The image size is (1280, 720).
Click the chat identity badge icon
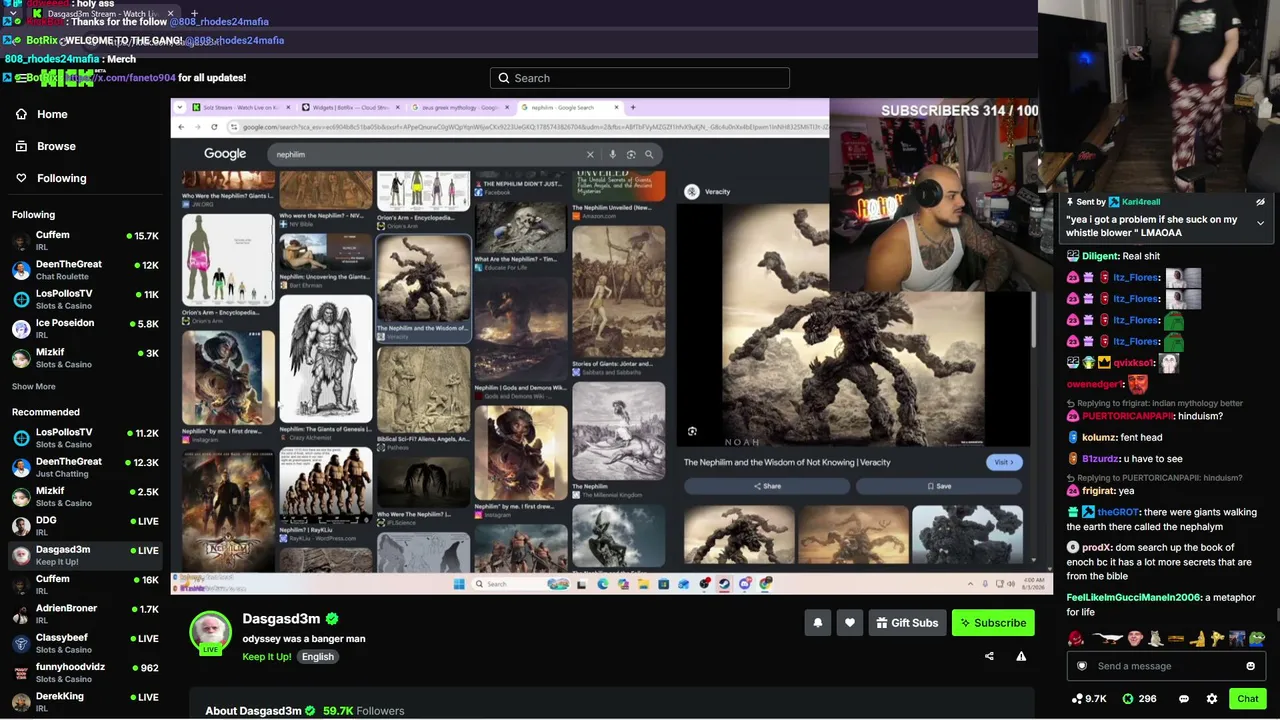[x=1081, y=666]
